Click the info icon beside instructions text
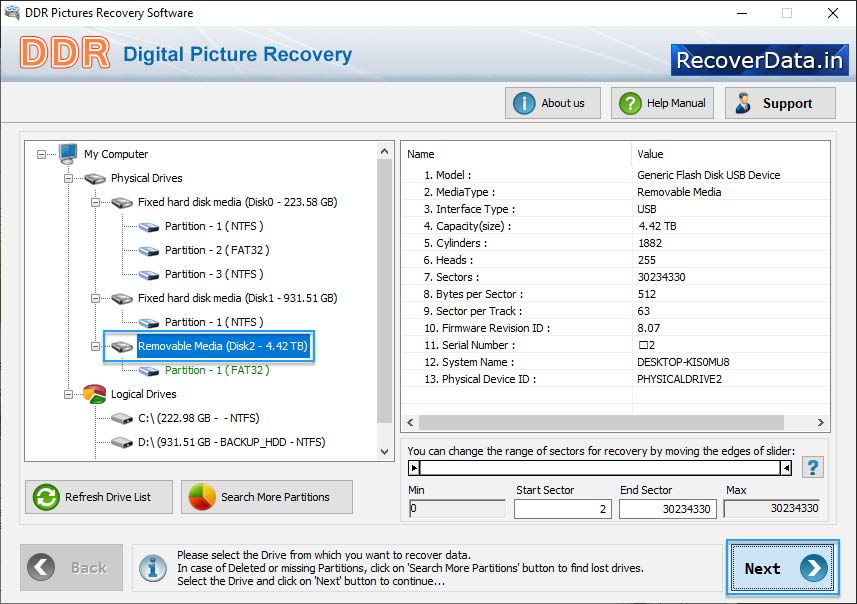Viewport: 857px width, 604px height. pos(152,568)
